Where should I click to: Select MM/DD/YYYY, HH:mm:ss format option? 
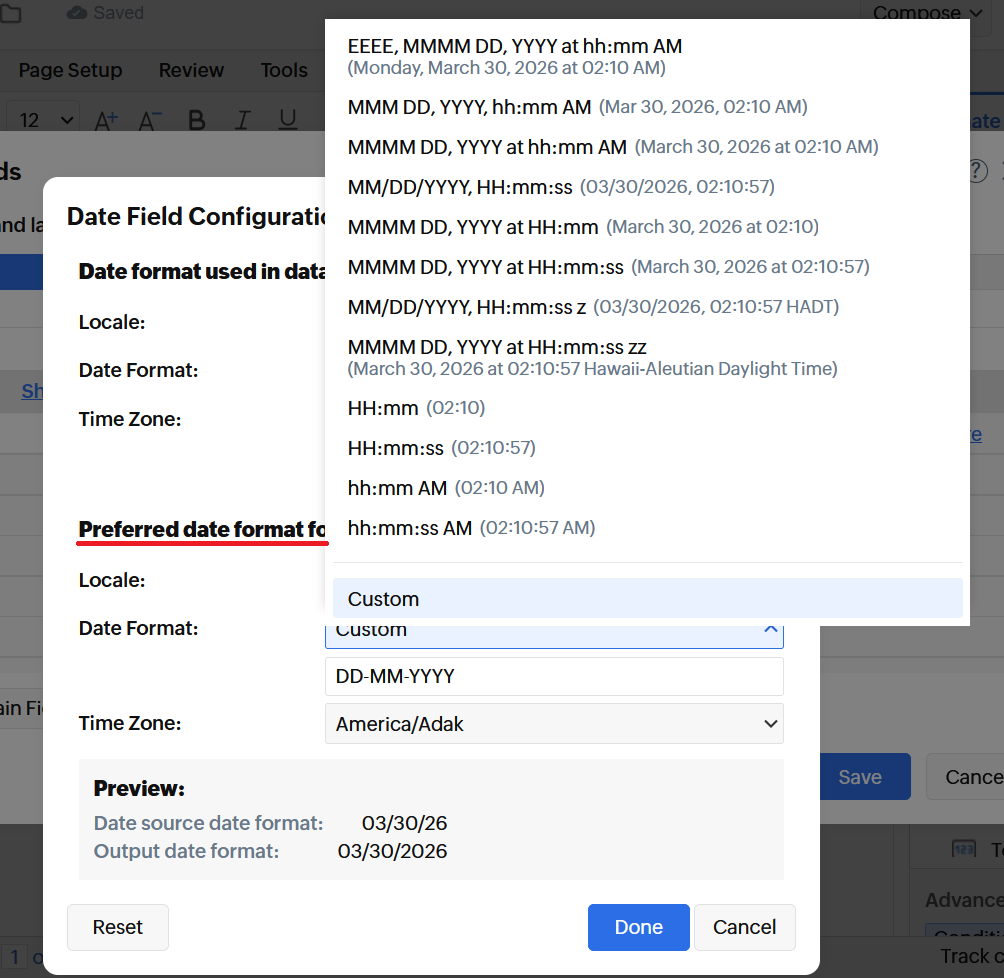pos(459,187)
